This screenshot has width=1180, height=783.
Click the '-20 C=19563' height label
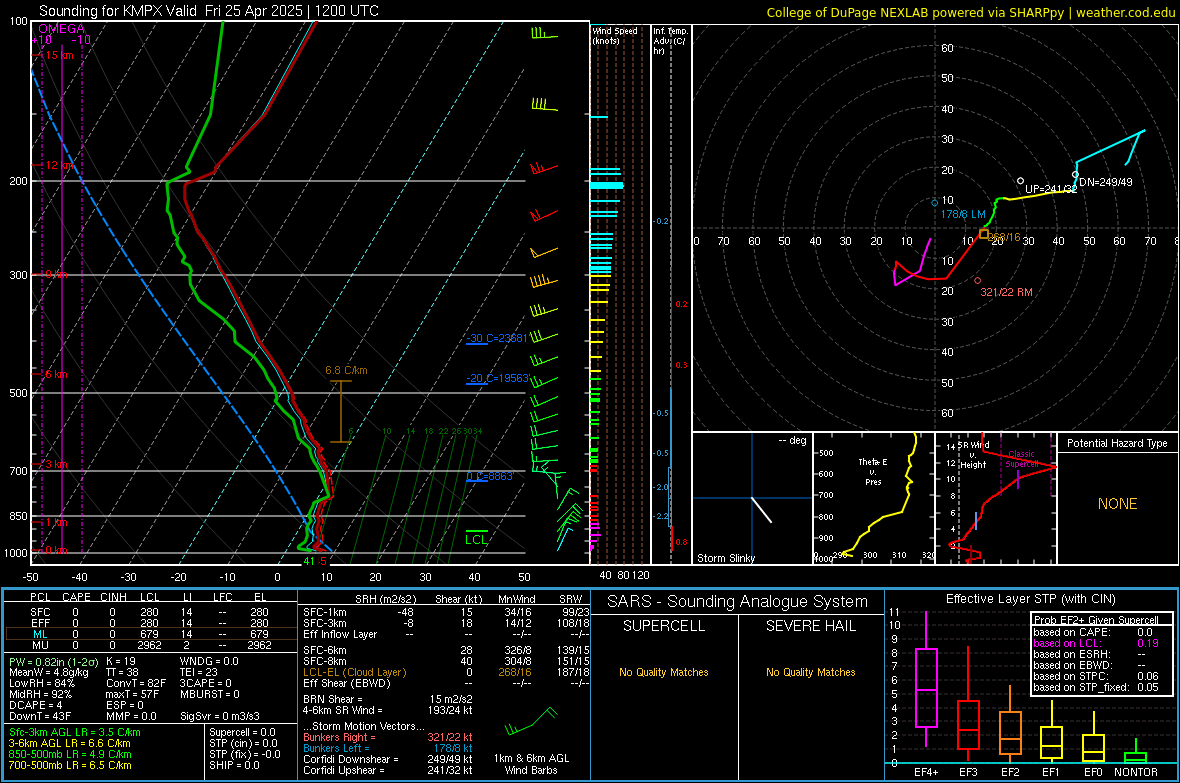497,378
